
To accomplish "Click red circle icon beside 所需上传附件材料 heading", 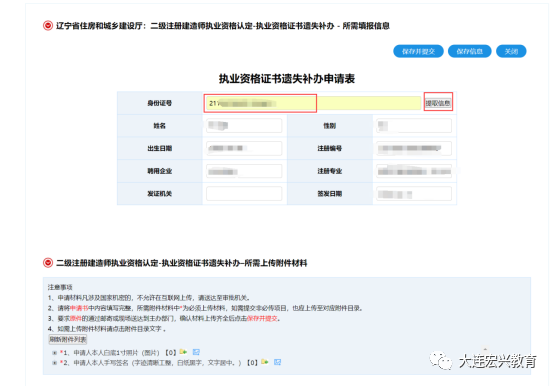I will (x=48, y=263).
